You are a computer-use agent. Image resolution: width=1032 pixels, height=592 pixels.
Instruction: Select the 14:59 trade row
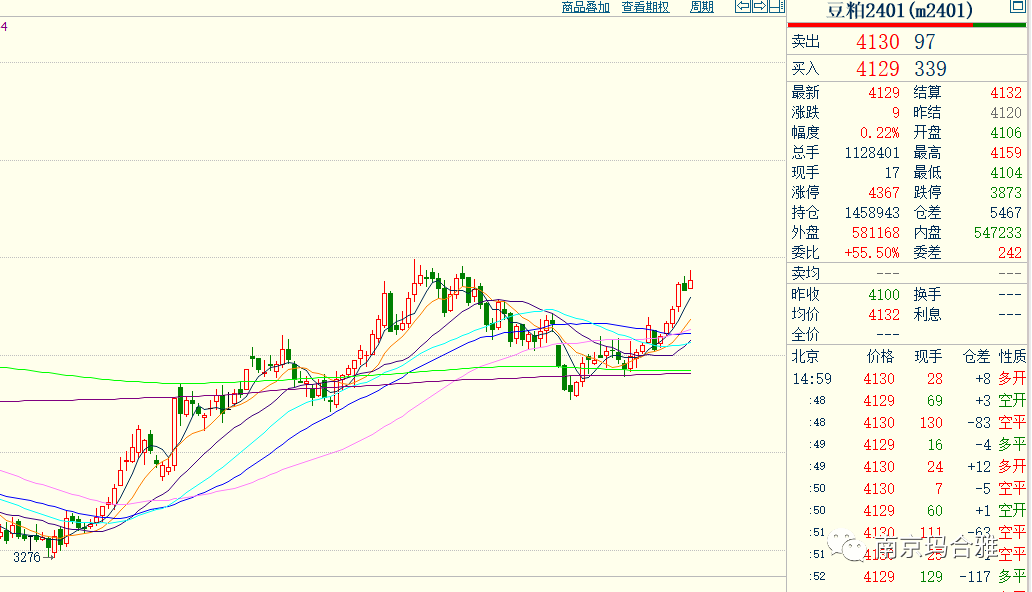click(909, 379)
